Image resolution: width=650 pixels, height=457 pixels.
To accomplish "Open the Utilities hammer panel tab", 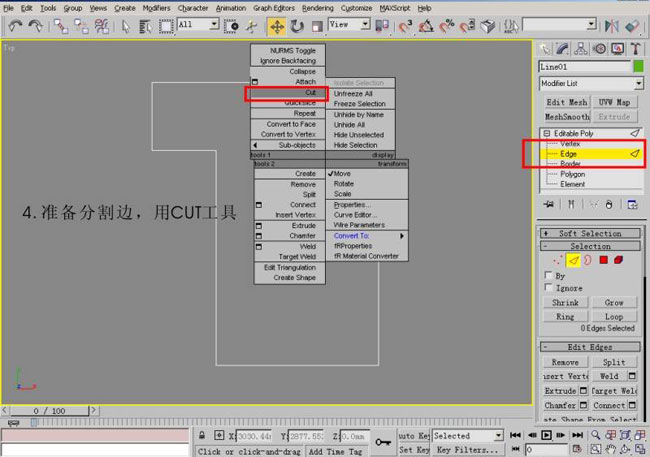I will tap(635, 49).
